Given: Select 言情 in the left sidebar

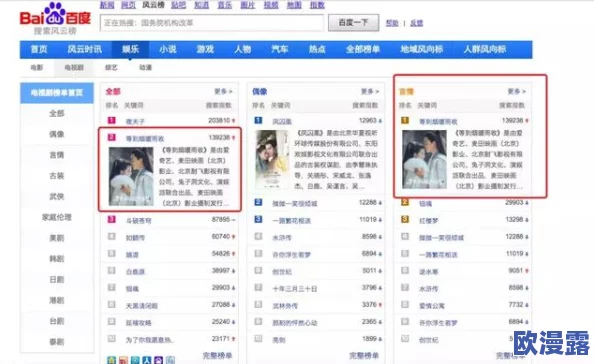Looking at the screenshot, I should pos(57,155).
